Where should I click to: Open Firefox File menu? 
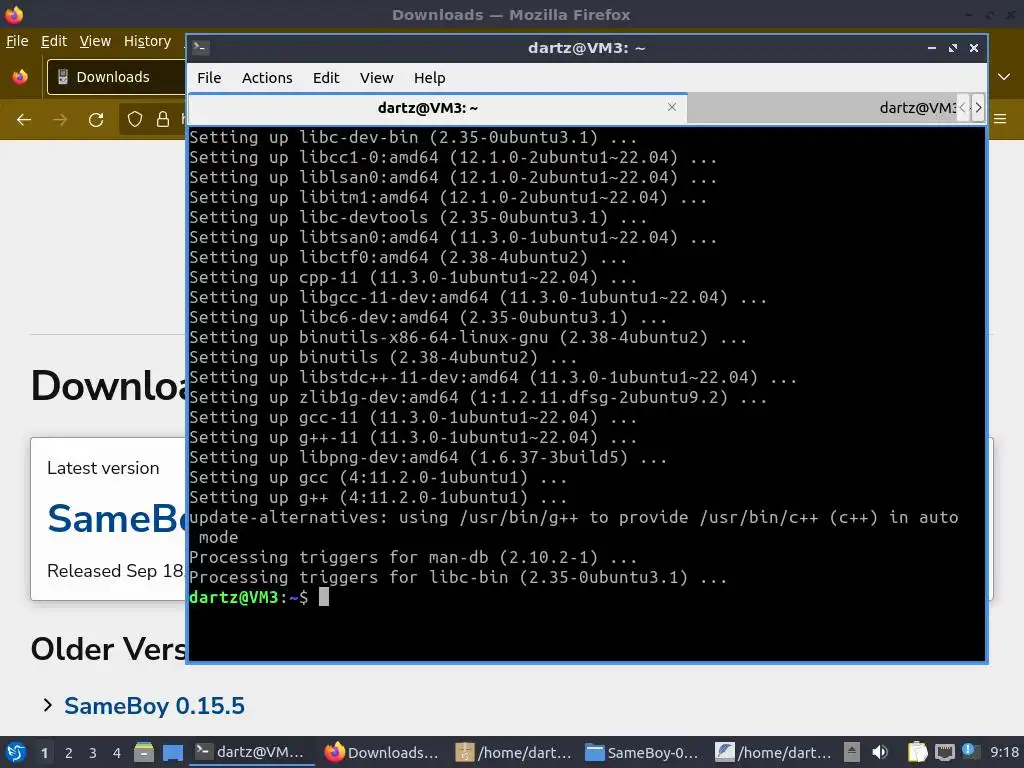pyautogui.click(x=17, y=41)
